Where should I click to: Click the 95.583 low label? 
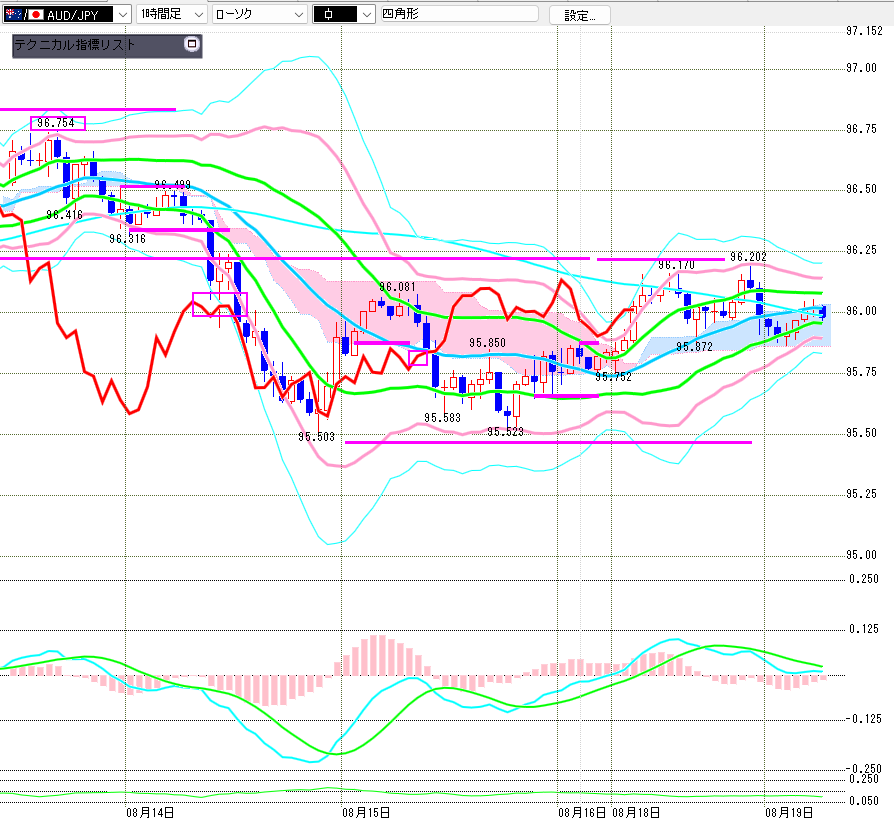coord(442,418)
